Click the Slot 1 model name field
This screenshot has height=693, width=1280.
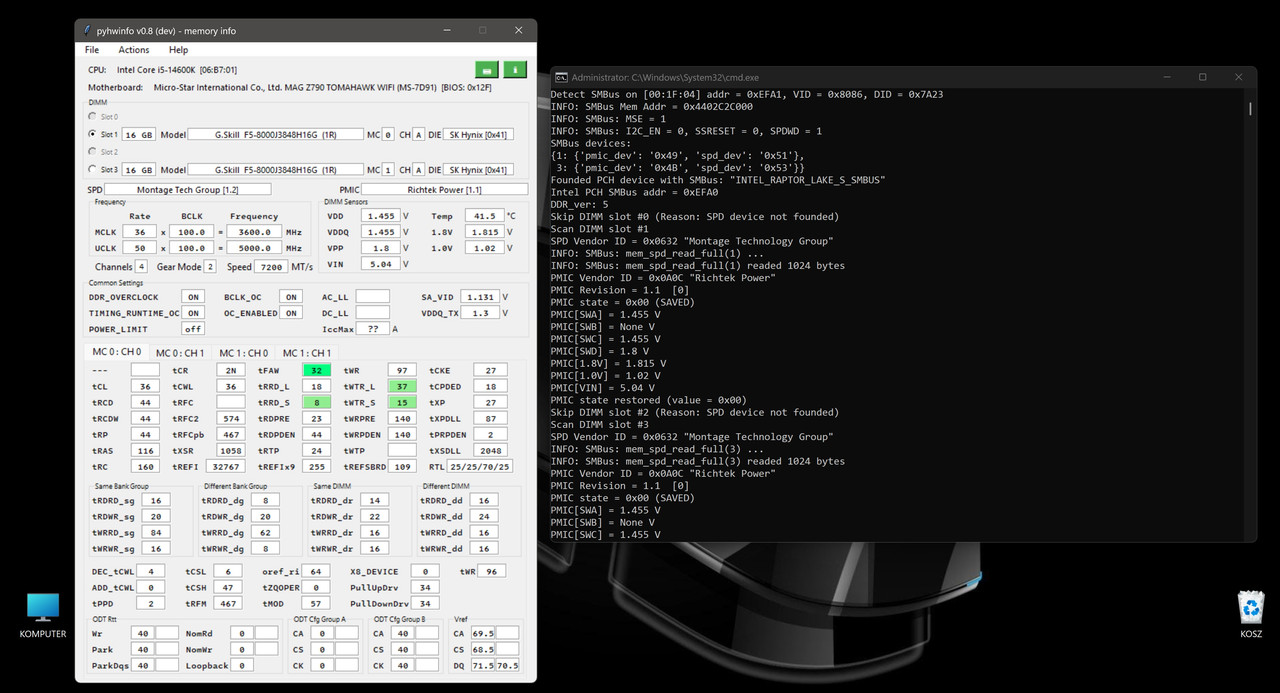[x=275, y=134]
